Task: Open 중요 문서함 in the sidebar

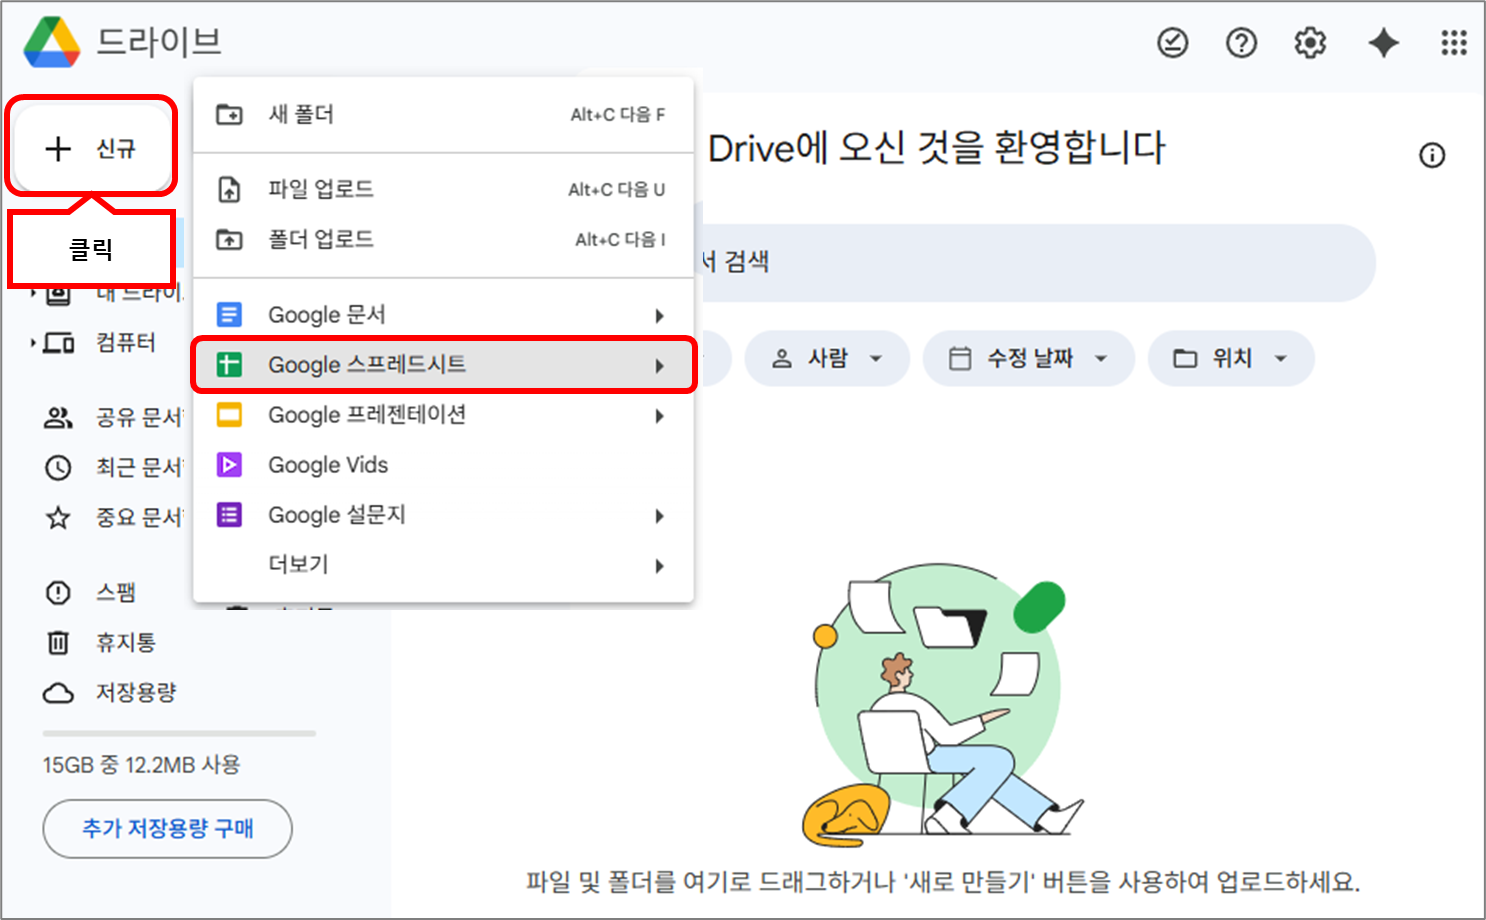Action: pos(139,517)
